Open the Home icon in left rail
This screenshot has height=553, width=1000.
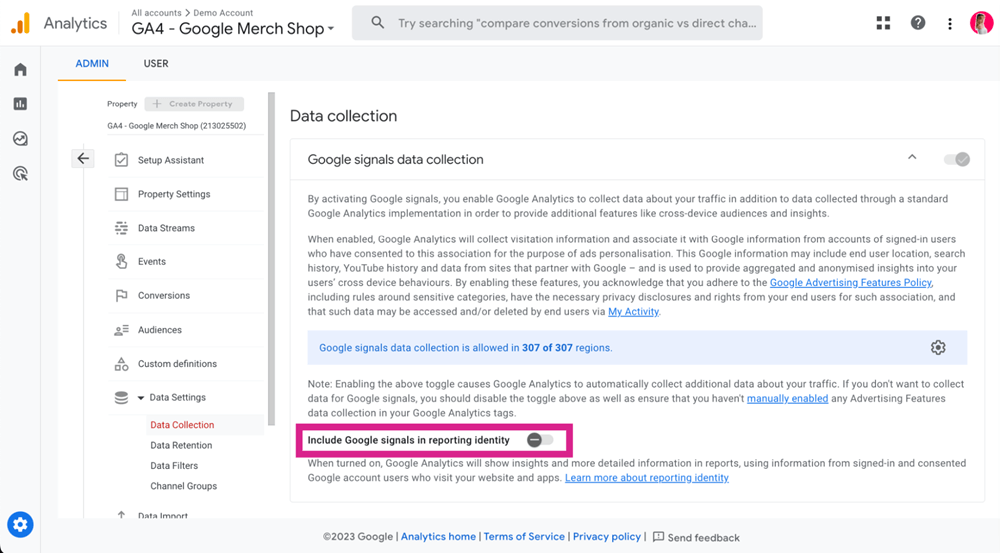click(x=20, y=69)
